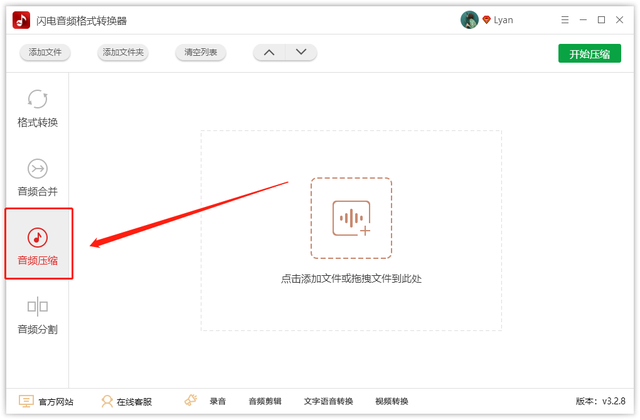Open the 视频转换 video conversion link
The height and width of the screenshot is (420, 640).
click(391, 402)
